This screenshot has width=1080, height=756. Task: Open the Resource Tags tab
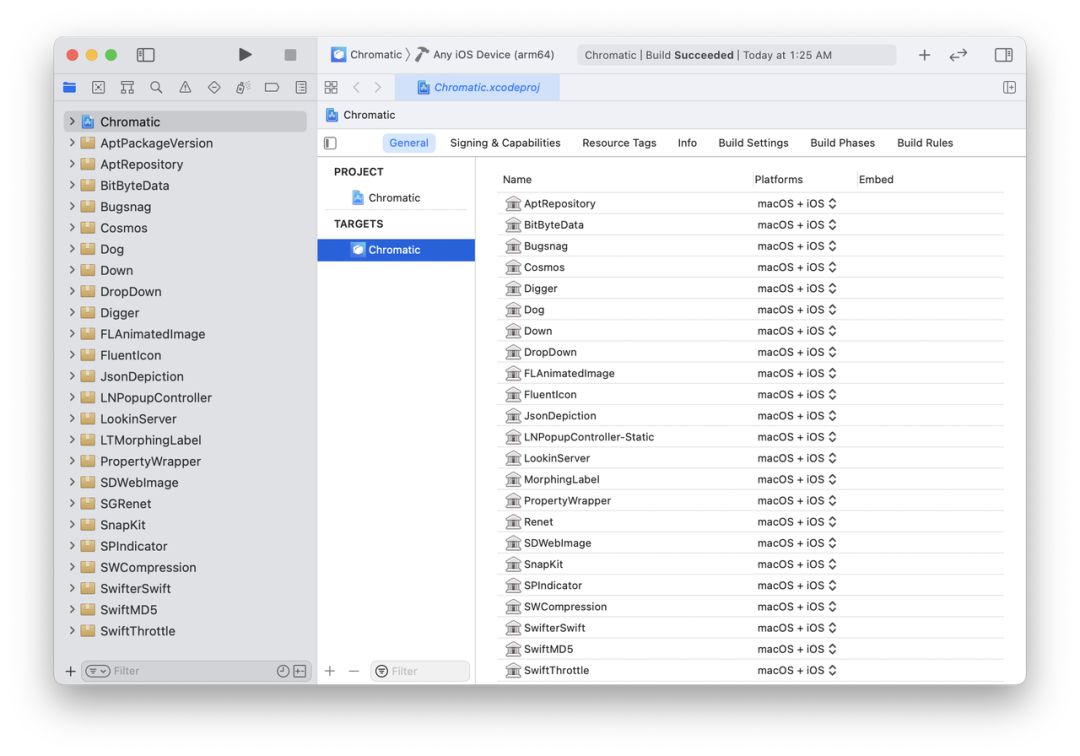[x=619, y=143]
